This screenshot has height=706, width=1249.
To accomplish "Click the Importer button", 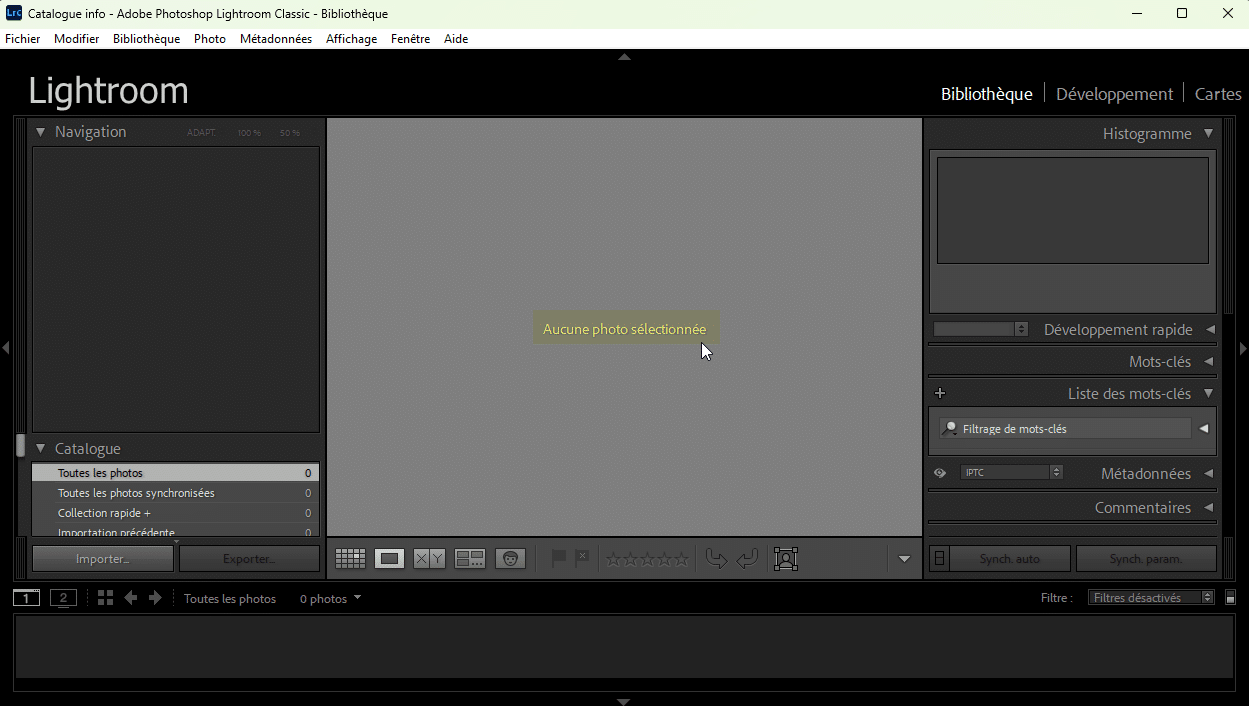I will (x=102, y=558).
